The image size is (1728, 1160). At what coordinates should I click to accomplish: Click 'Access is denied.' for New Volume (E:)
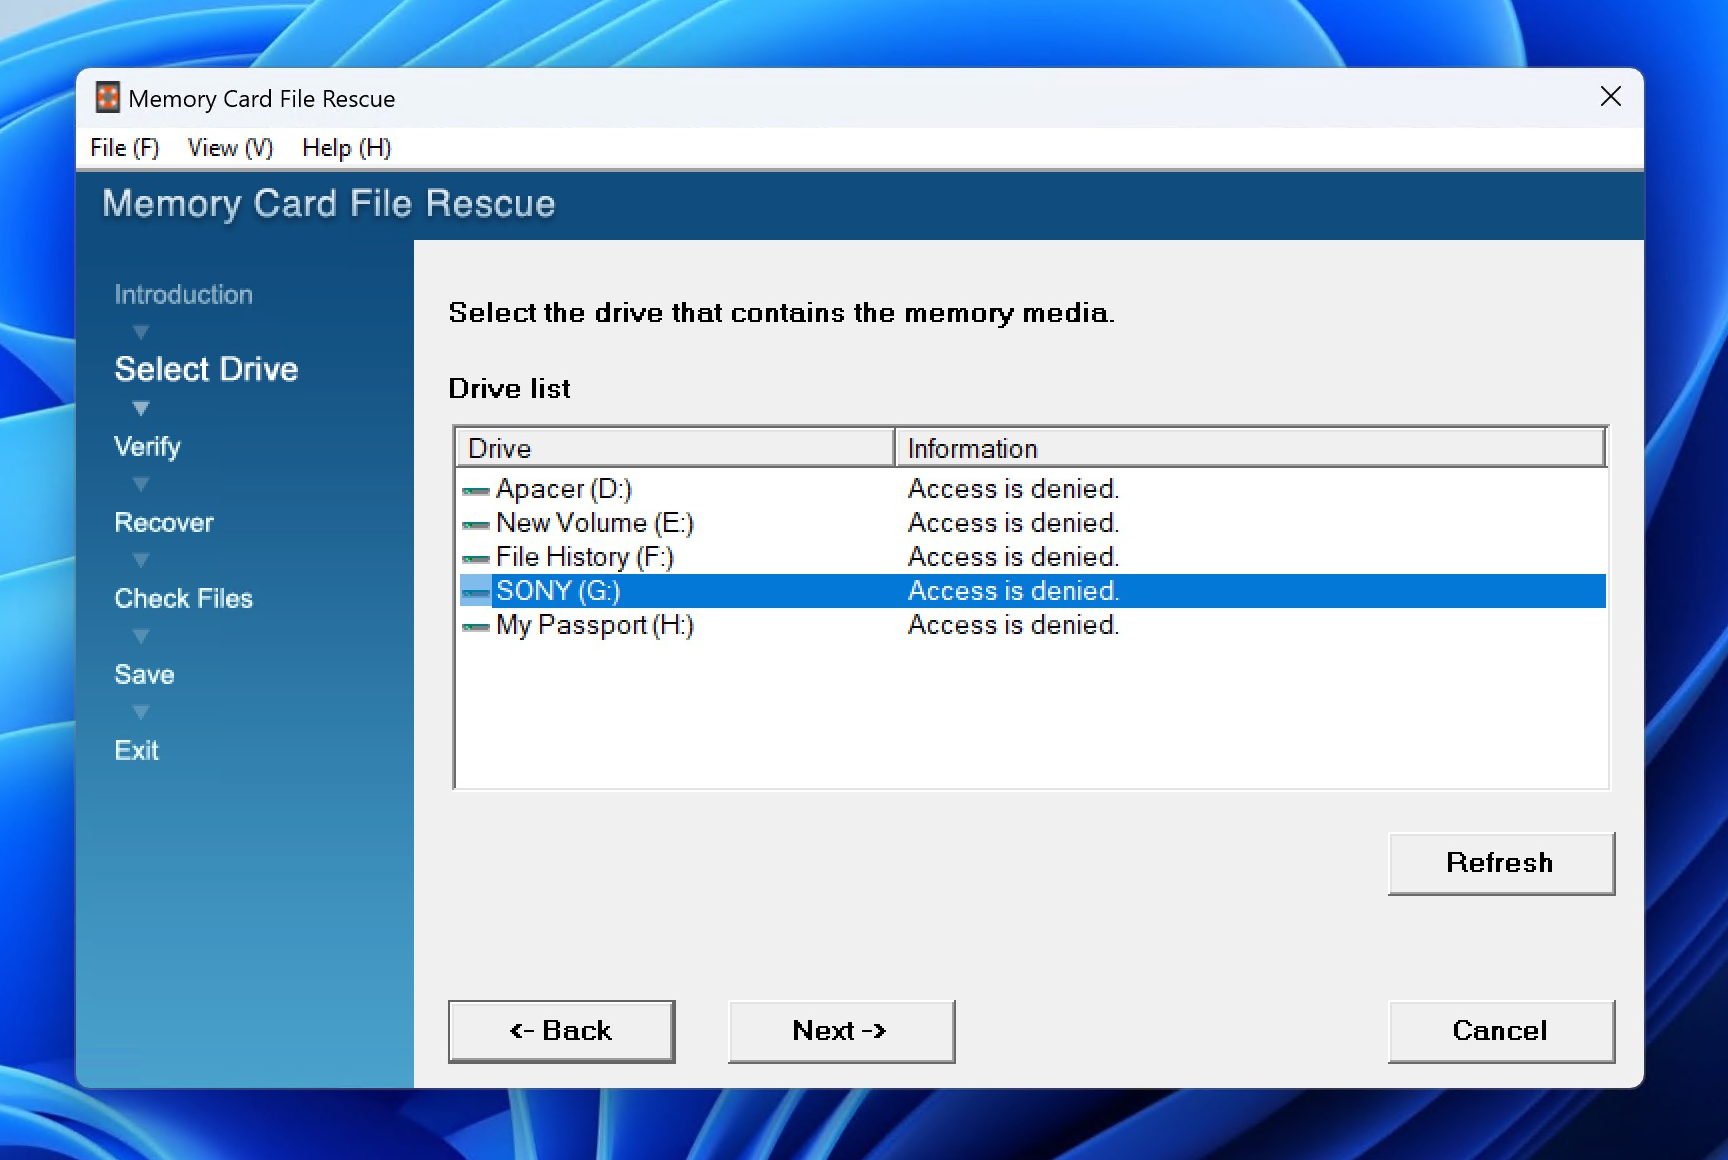[1013, 523]
